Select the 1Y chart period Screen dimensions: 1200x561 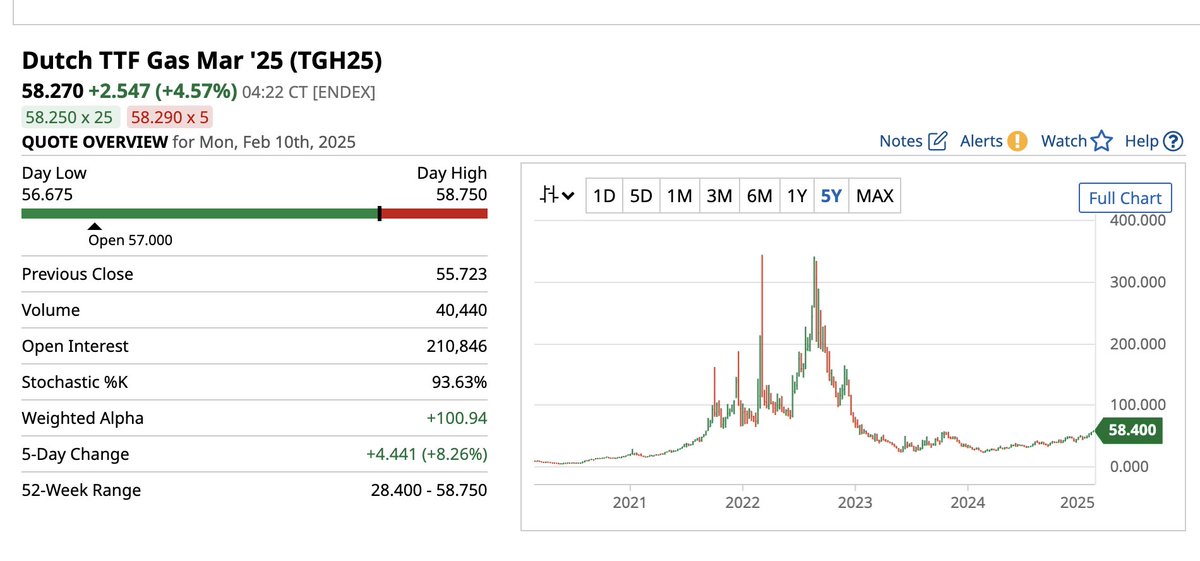(796, 196)
